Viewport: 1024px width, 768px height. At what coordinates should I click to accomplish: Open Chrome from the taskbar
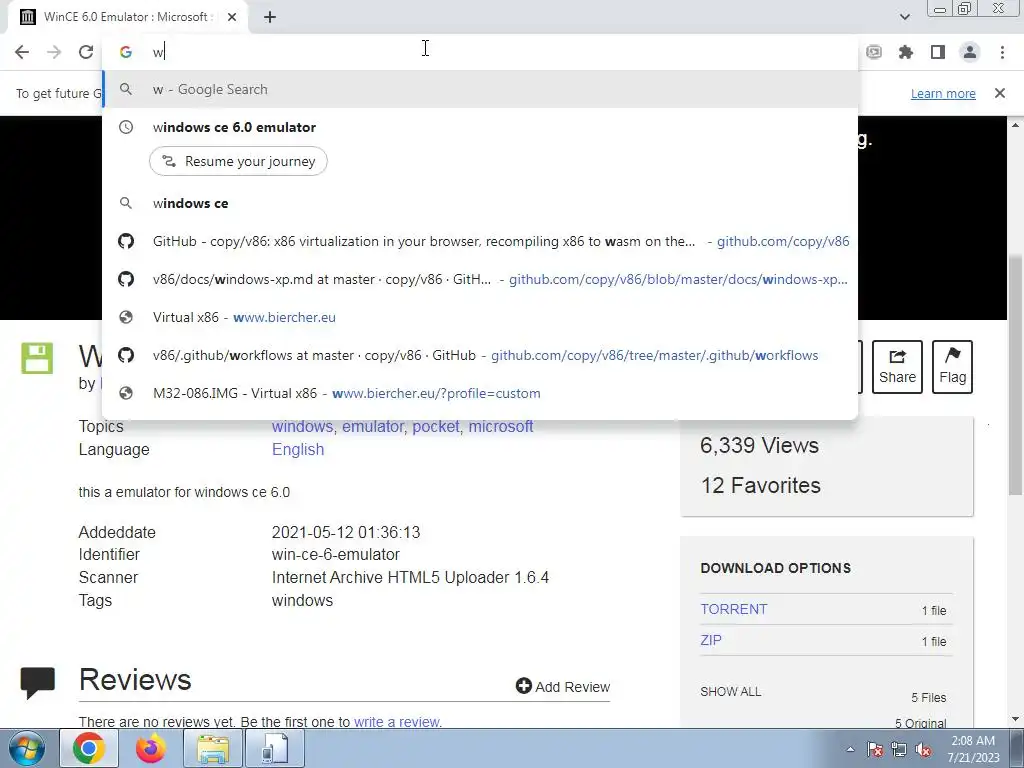point(89,748)
